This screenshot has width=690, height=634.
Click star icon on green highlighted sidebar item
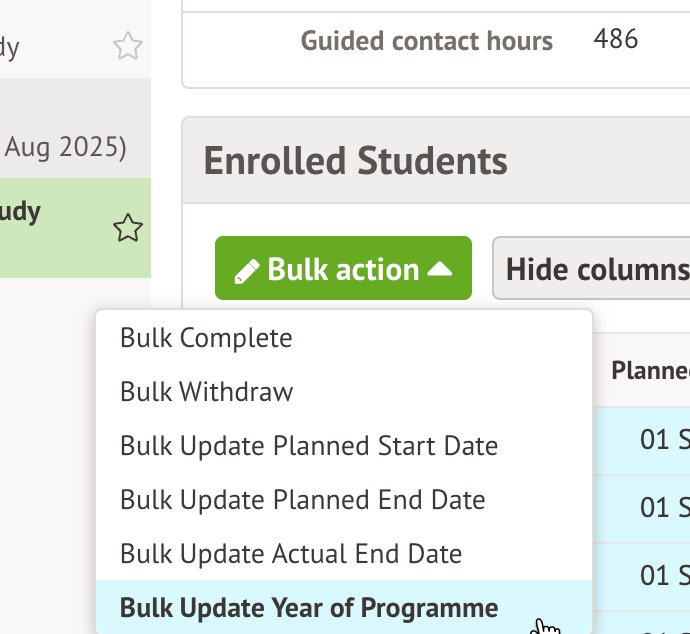coord(128,229)
